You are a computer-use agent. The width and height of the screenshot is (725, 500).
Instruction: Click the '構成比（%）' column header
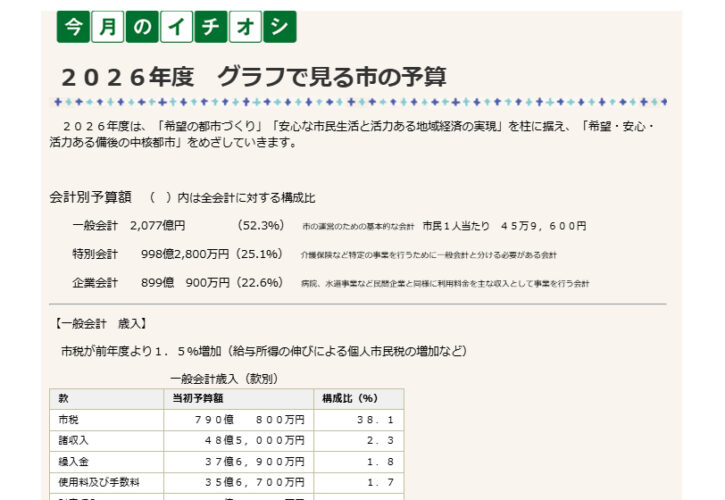(x=349, y=398)
